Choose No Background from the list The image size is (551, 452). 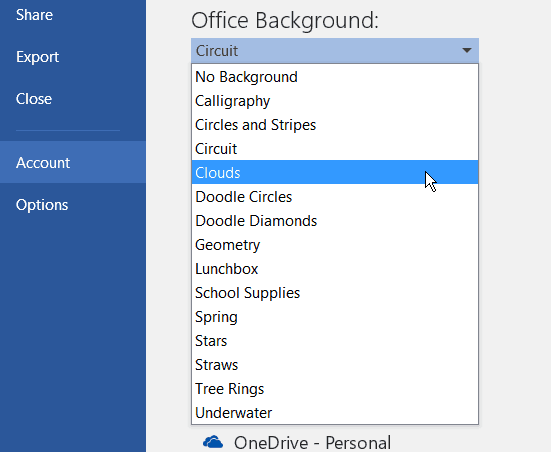pyautogui.click(x=335, y=77)
